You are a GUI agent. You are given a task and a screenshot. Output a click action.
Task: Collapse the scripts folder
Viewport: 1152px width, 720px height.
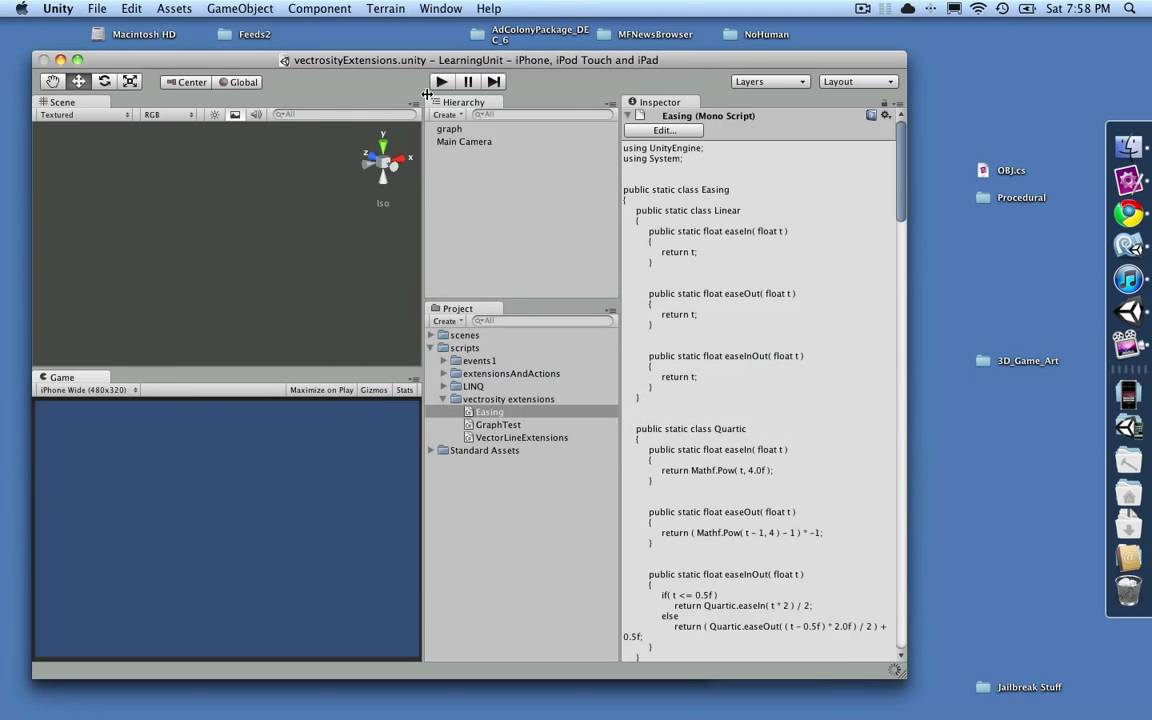click(x=431, y=348)
